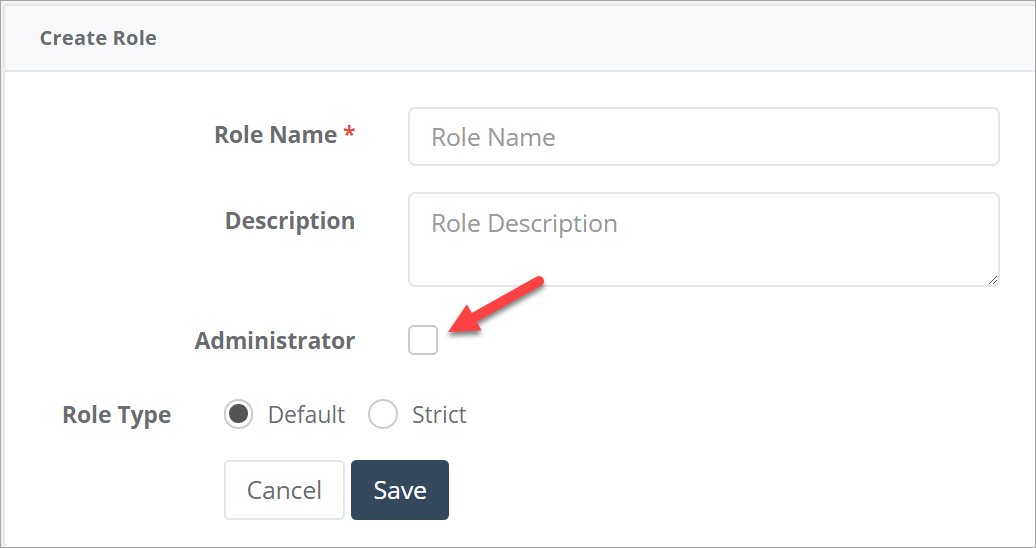Click the "Role Type" label
Viewport: 1036px width, 548px height.
click(116, 415)
